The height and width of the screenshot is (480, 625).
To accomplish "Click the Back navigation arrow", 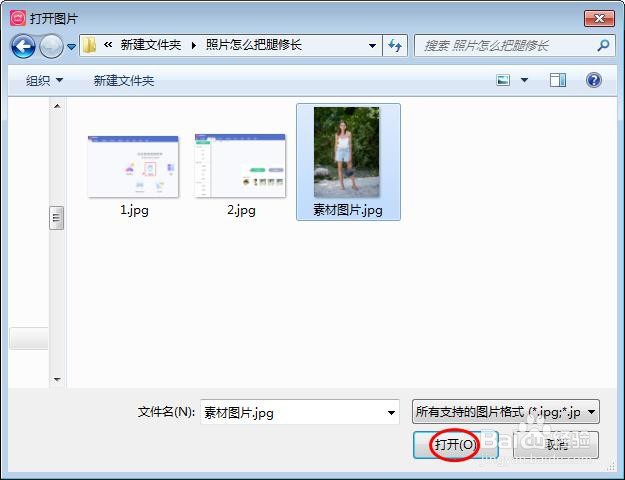I will point(23,46).
